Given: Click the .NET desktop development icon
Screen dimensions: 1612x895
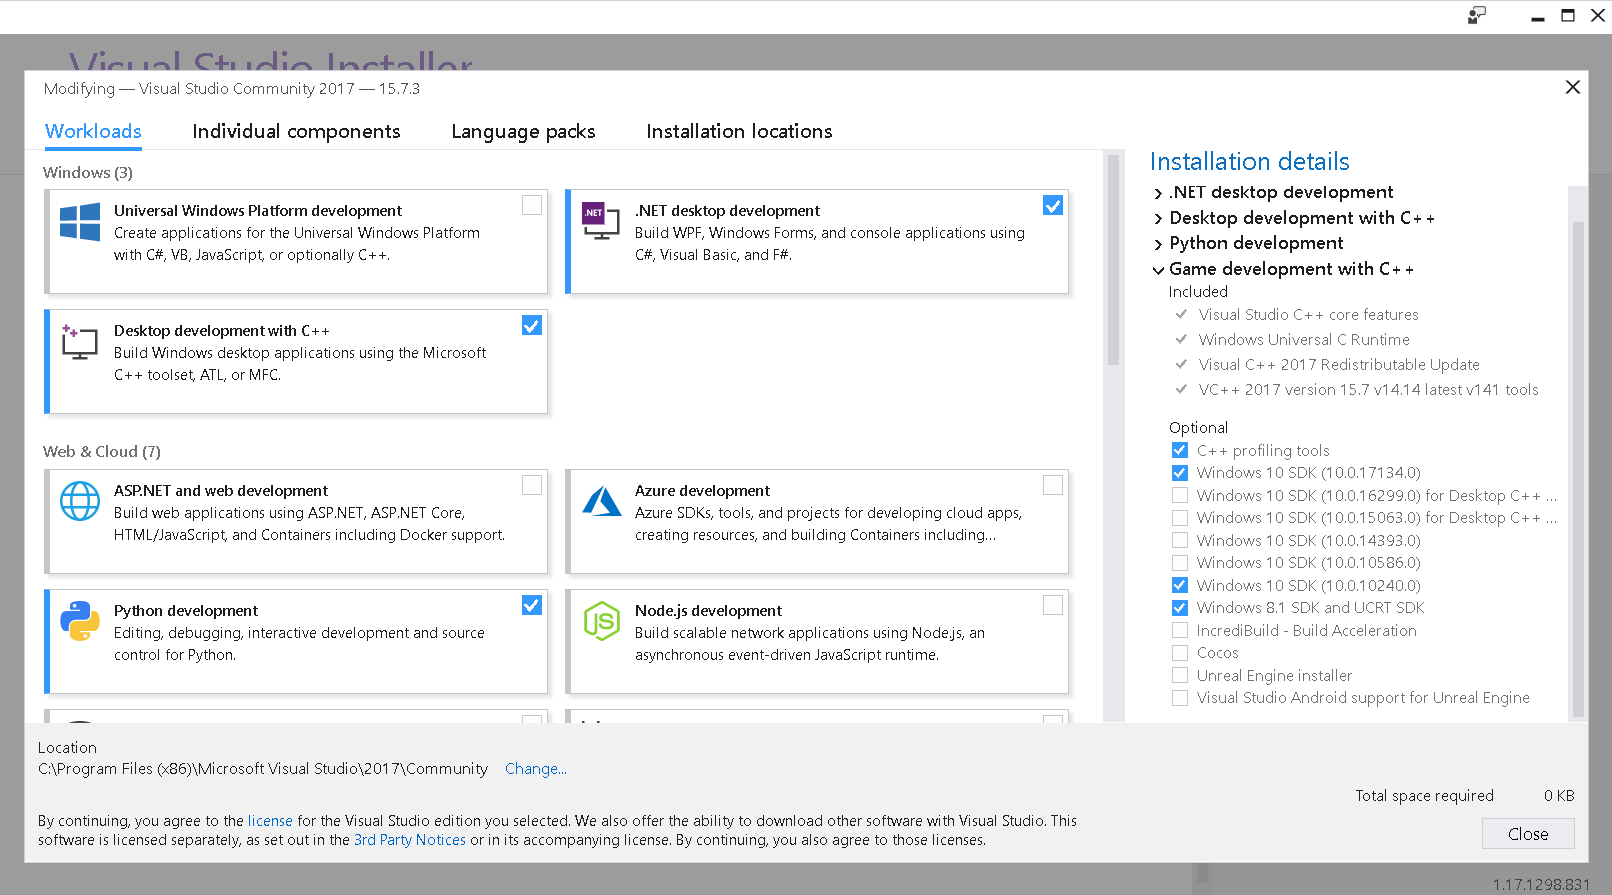Looking at the screenshot, I should [x=601, y=221].
